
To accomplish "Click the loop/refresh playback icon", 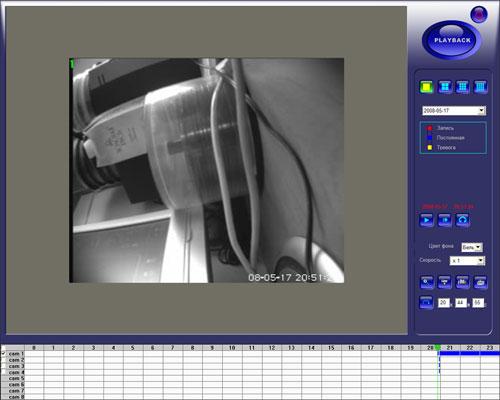I will [462, 220].
